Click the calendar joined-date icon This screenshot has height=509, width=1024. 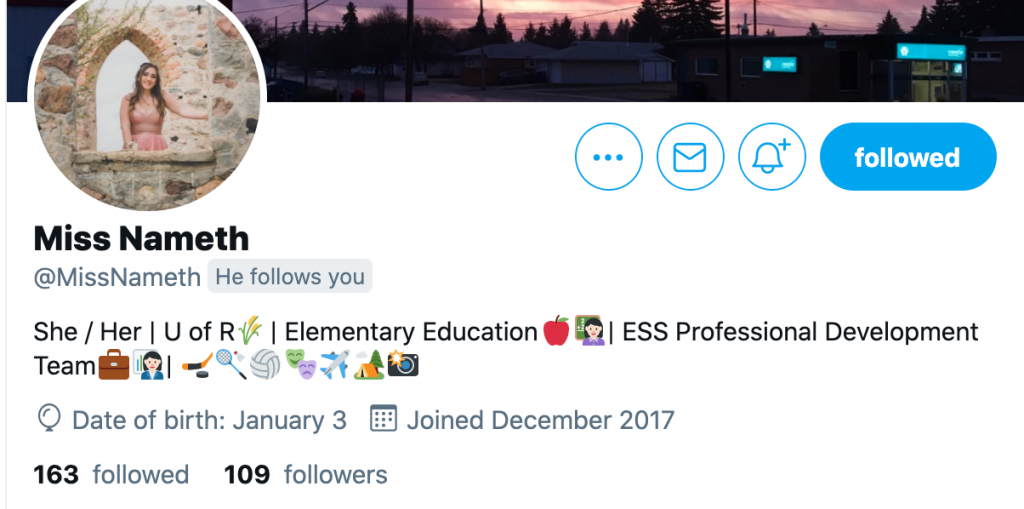coord(383,418)
